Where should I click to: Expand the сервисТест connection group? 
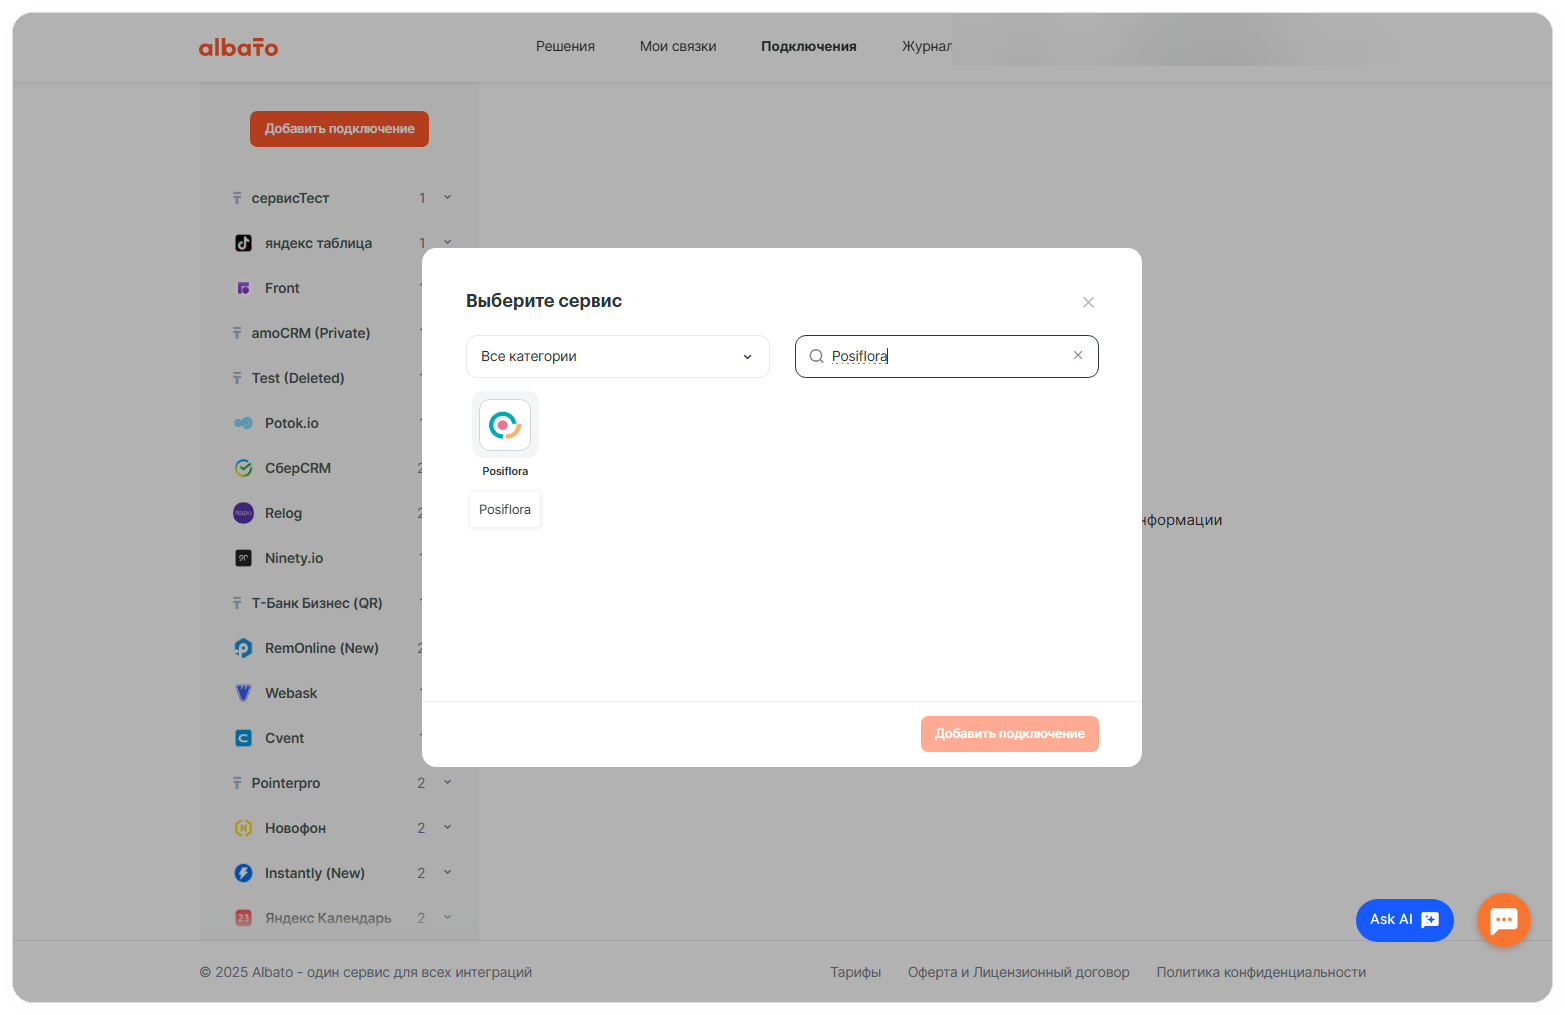tap(447, 198)
